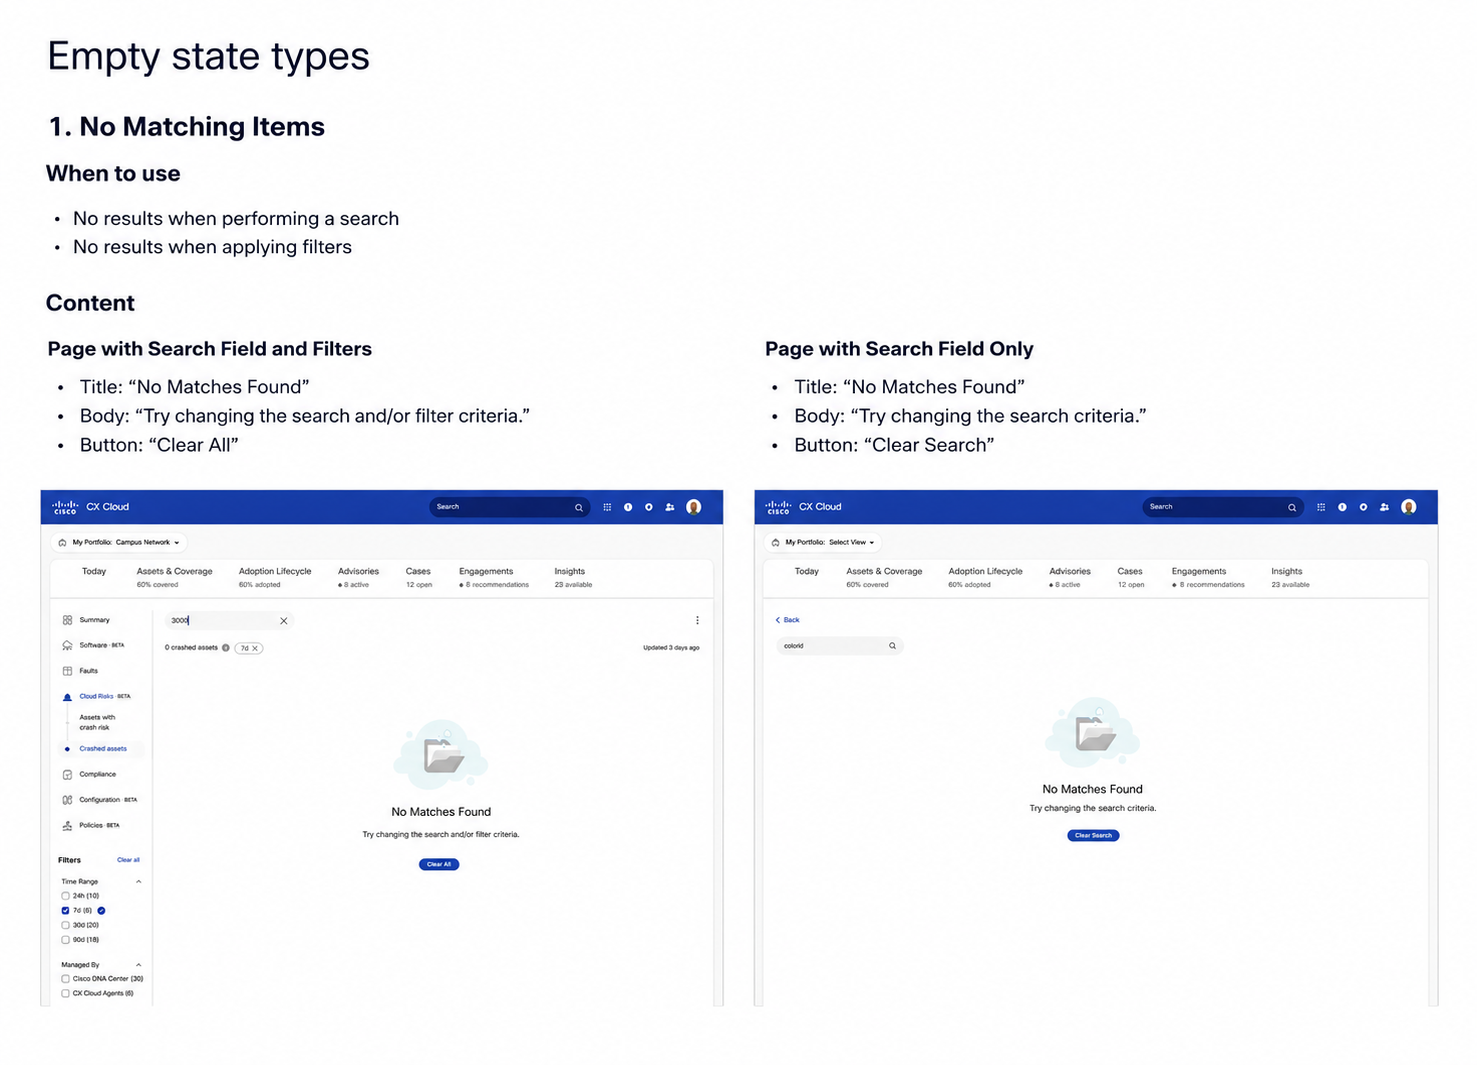Open Insights tab in filters mockup
This screenshot has width=1477, height=1065.
(573, 577)
